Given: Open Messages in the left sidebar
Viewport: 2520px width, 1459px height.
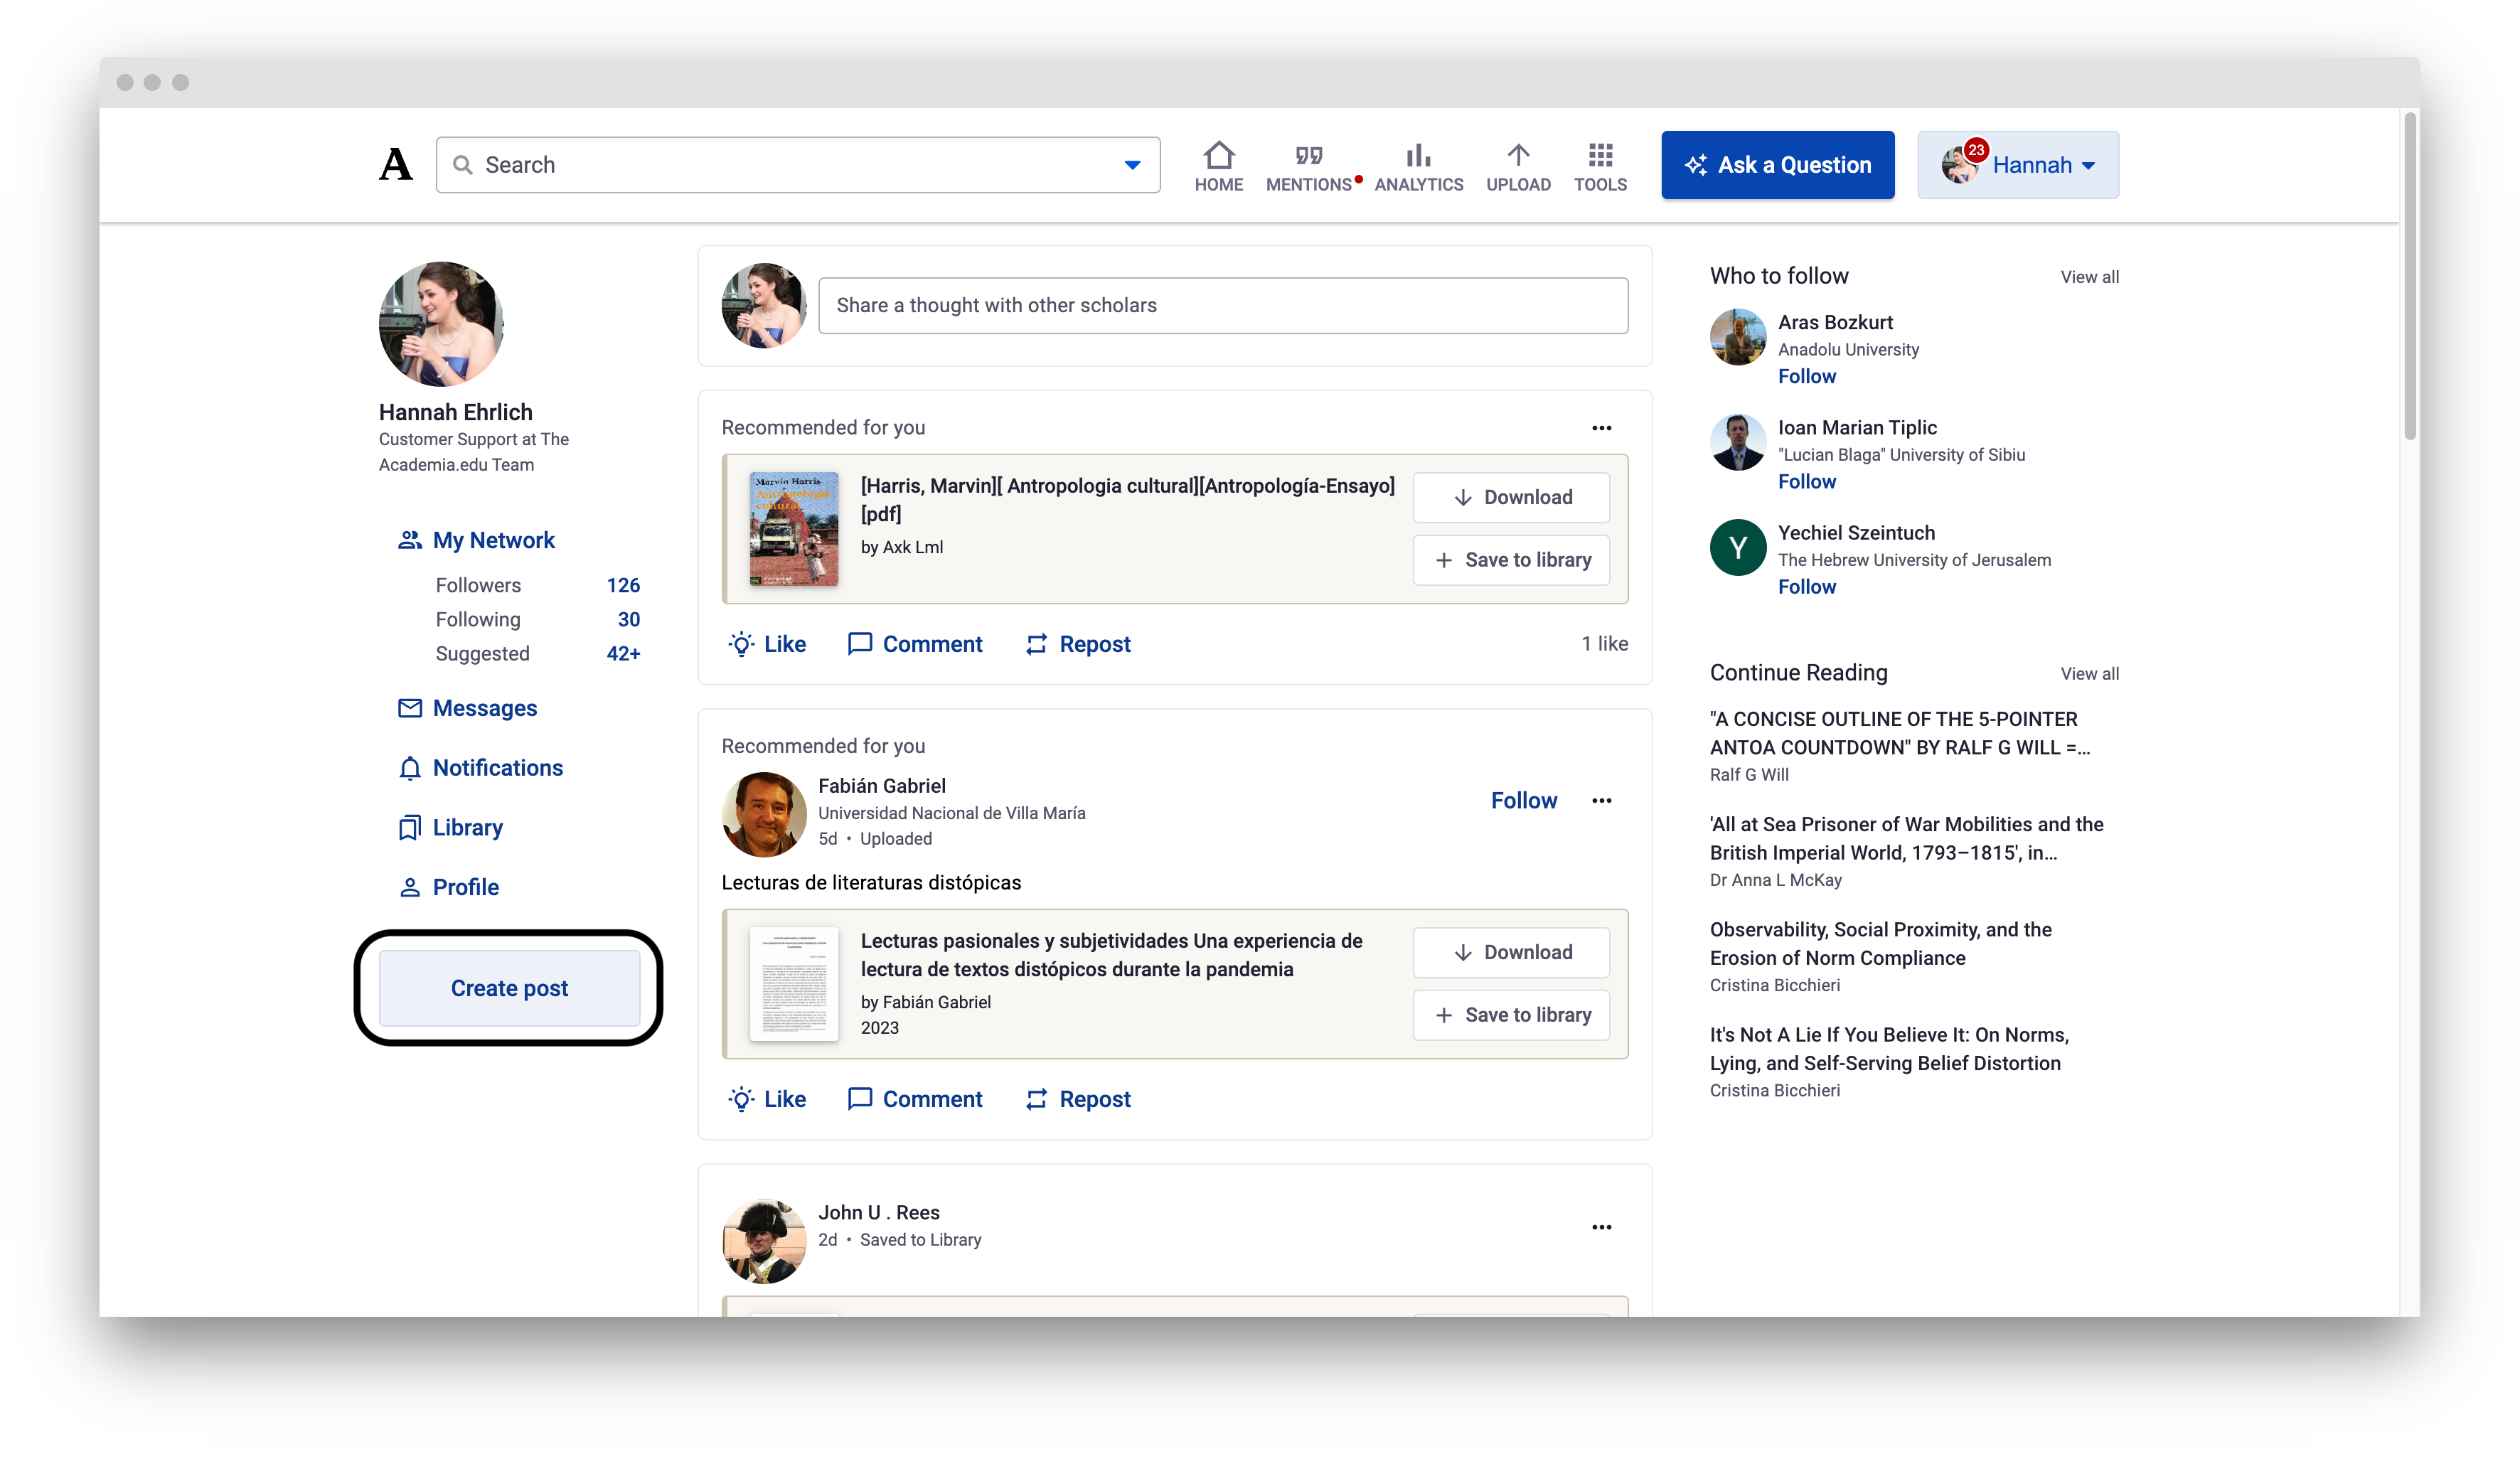Looking at the screenshot, I should click(x=484, y=708).
